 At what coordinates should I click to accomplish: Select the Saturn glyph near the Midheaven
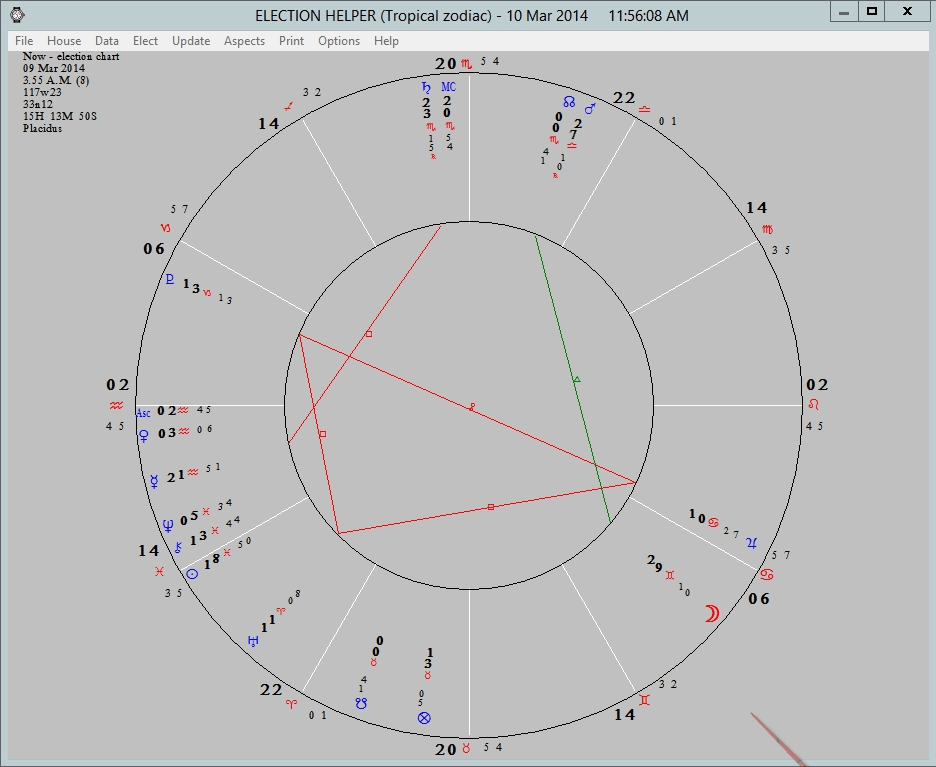coord(426,88)
